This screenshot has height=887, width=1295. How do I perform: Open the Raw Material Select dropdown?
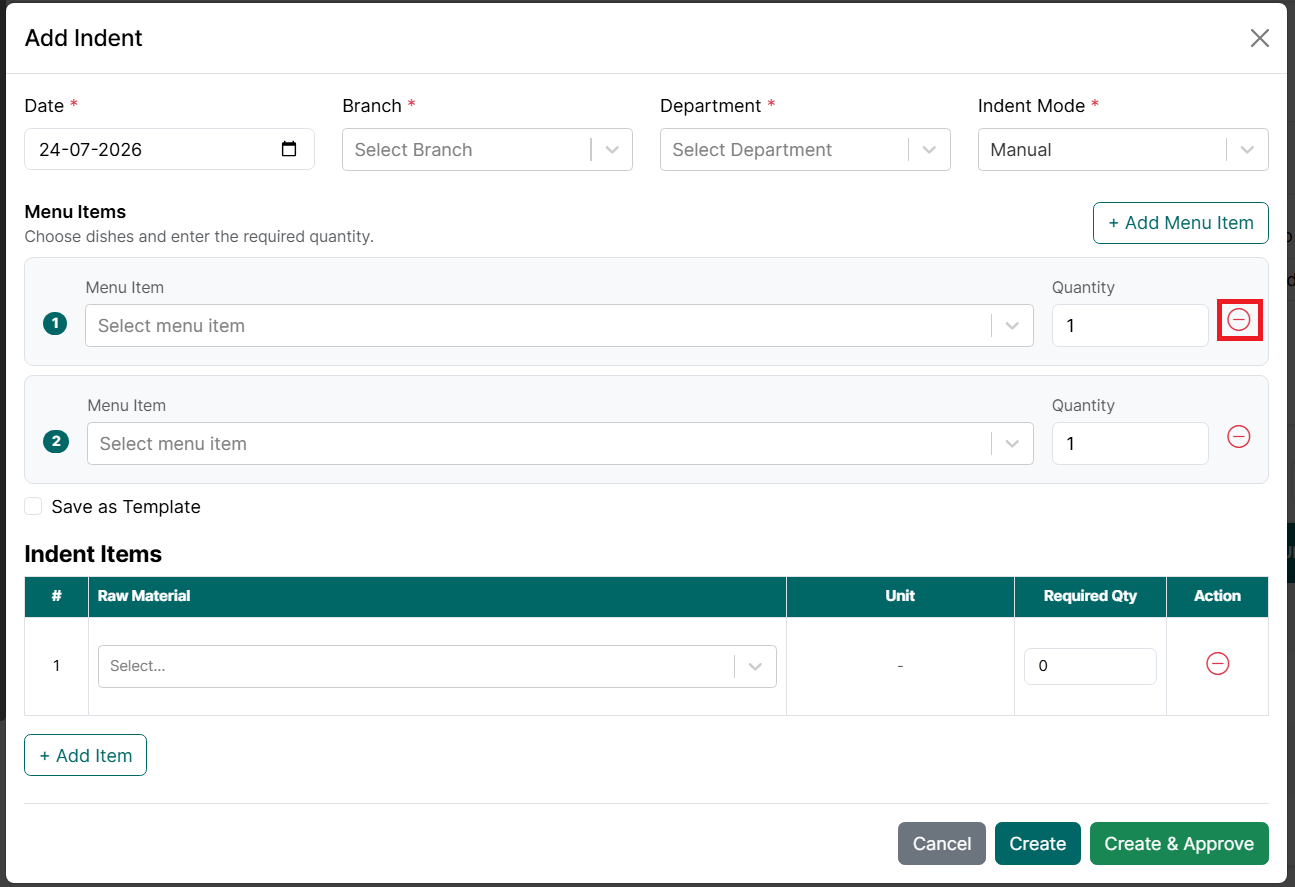click(437, 666)
